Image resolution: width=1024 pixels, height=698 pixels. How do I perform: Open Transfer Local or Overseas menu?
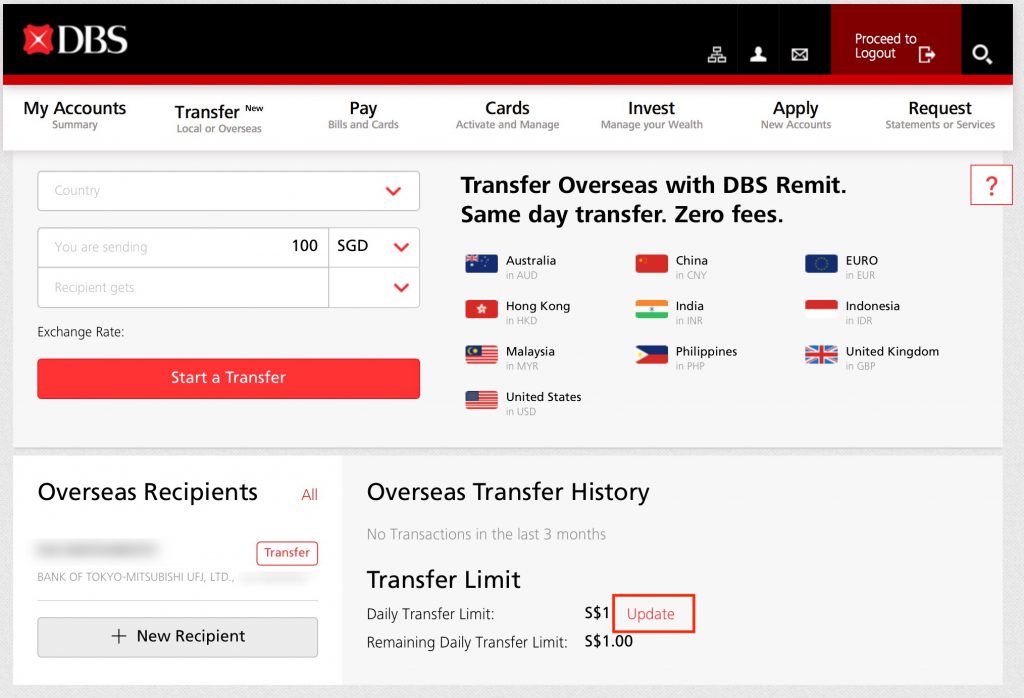(219, 118)
